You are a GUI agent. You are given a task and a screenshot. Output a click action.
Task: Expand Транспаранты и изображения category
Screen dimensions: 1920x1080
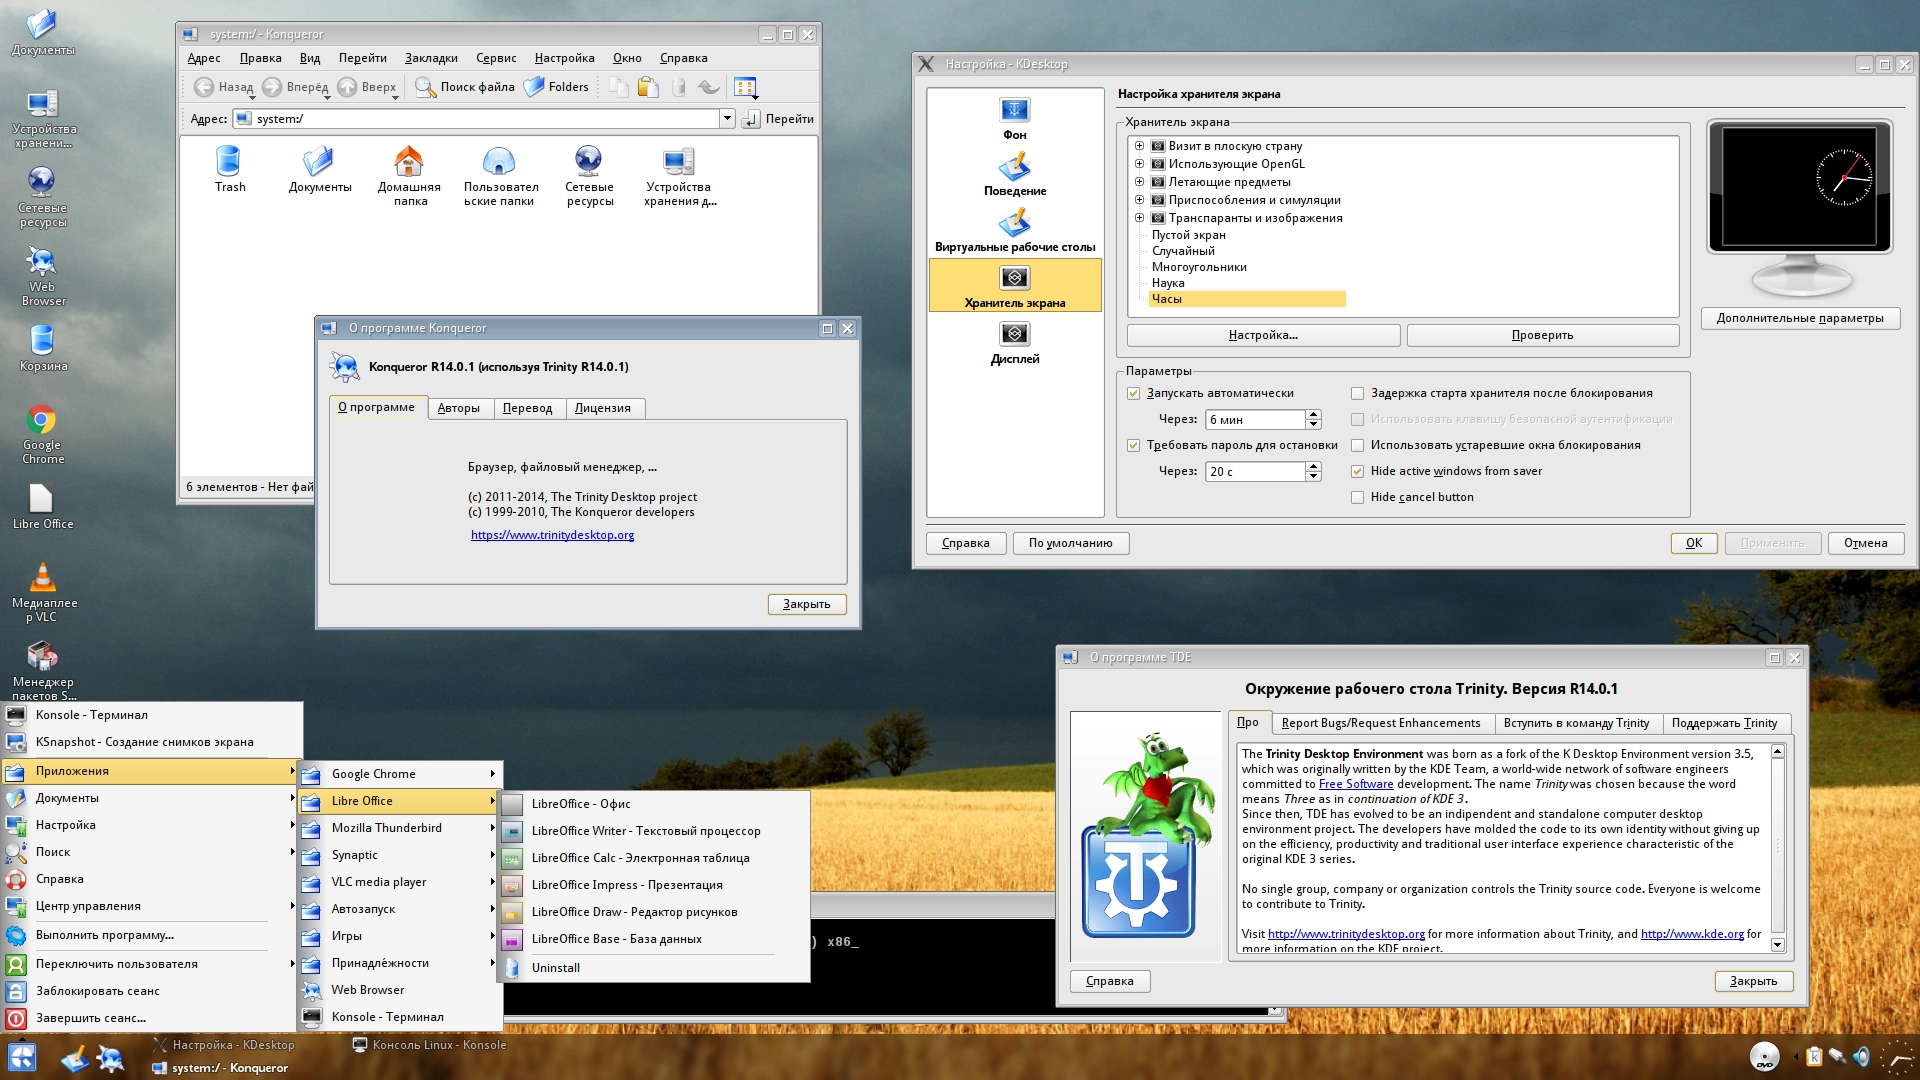1139,218
